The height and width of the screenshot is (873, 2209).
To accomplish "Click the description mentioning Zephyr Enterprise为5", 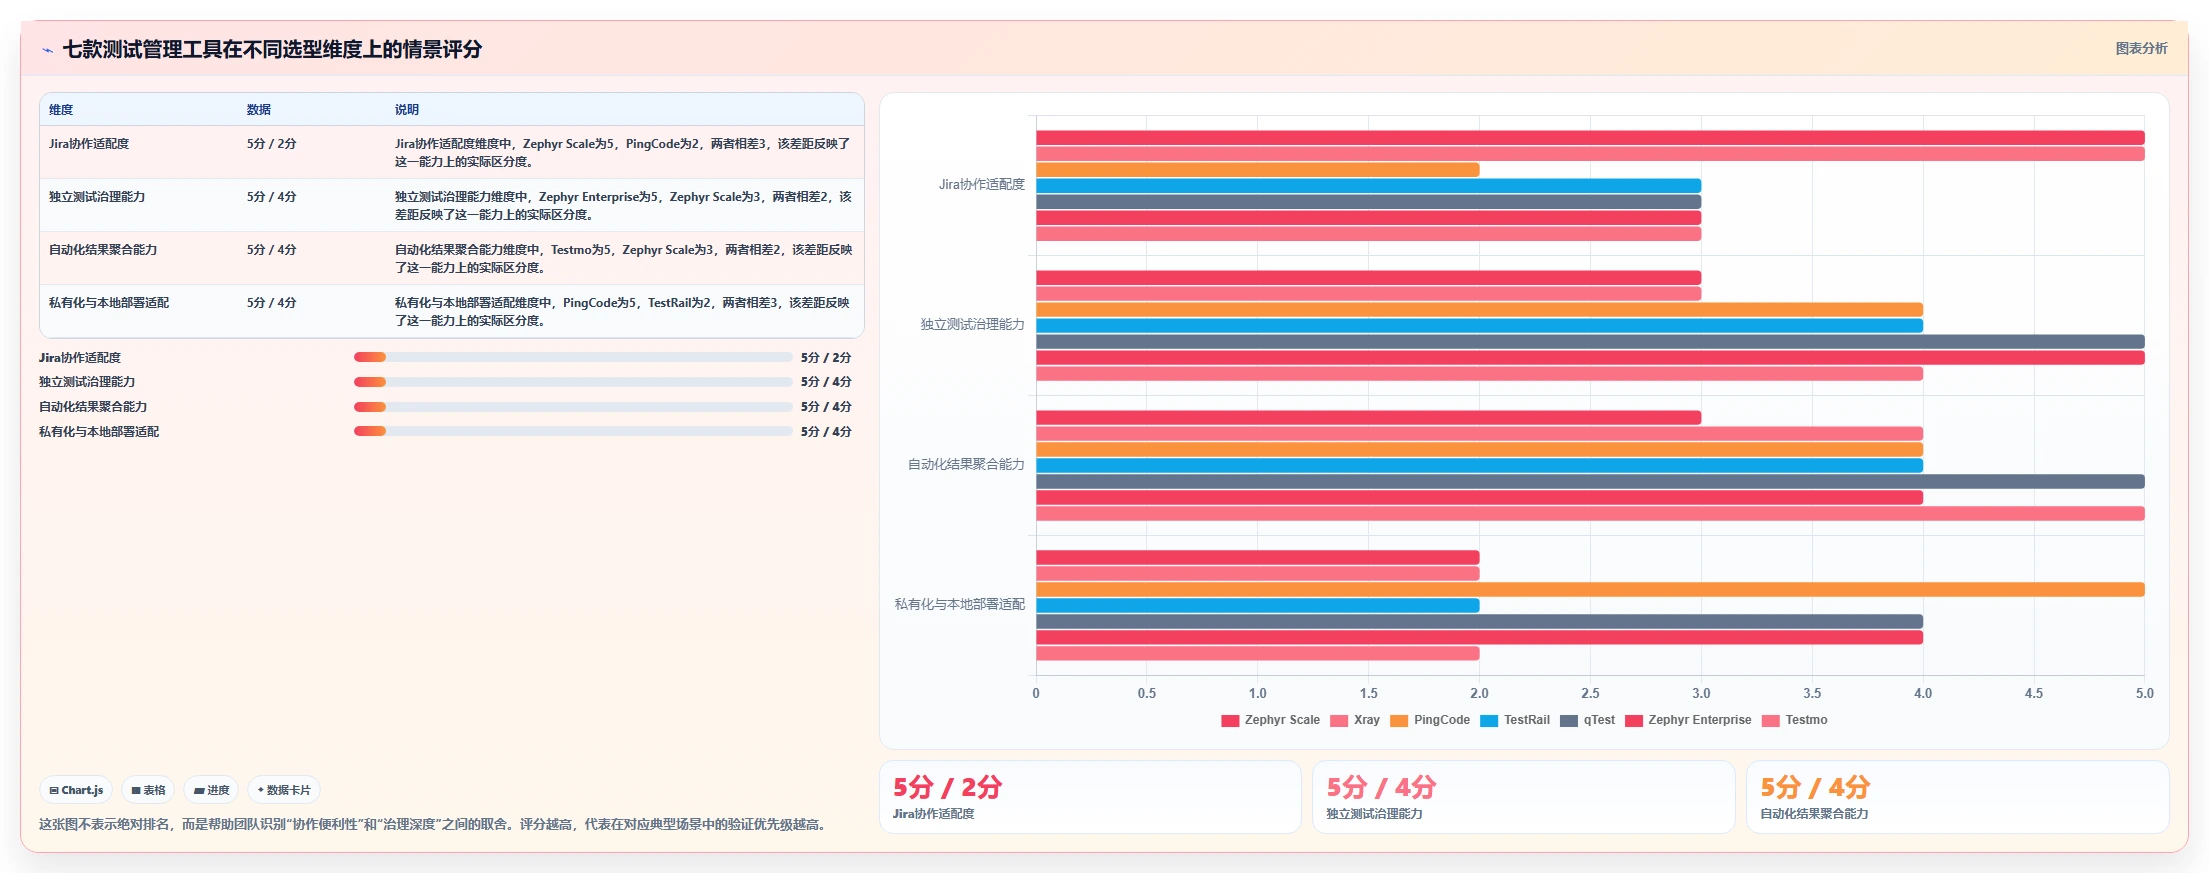I will point(622,206).
